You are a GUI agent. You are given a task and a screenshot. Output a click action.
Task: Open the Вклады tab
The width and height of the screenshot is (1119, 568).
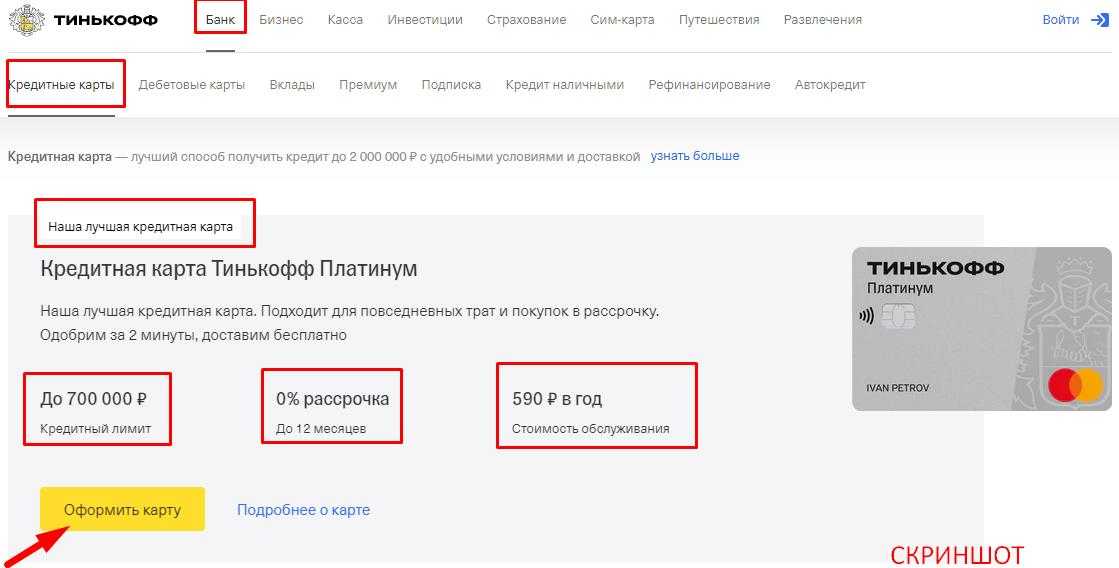[x=292, y=85]
